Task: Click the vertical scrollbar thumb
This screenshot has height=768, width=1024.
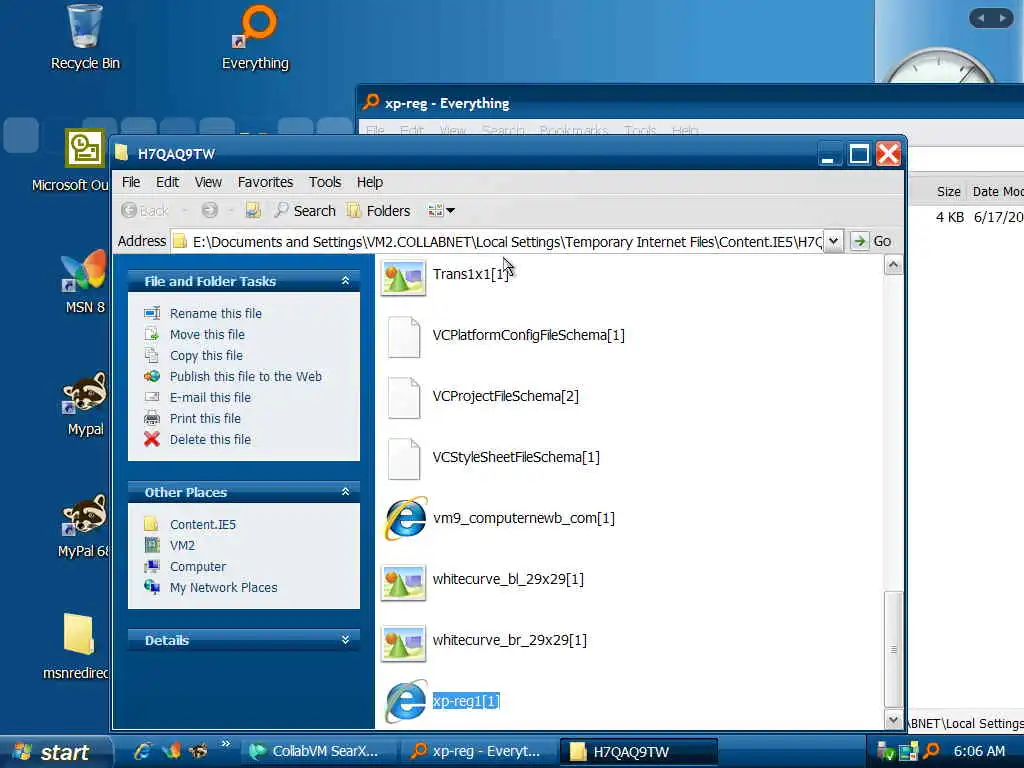Action: point(893,649)
